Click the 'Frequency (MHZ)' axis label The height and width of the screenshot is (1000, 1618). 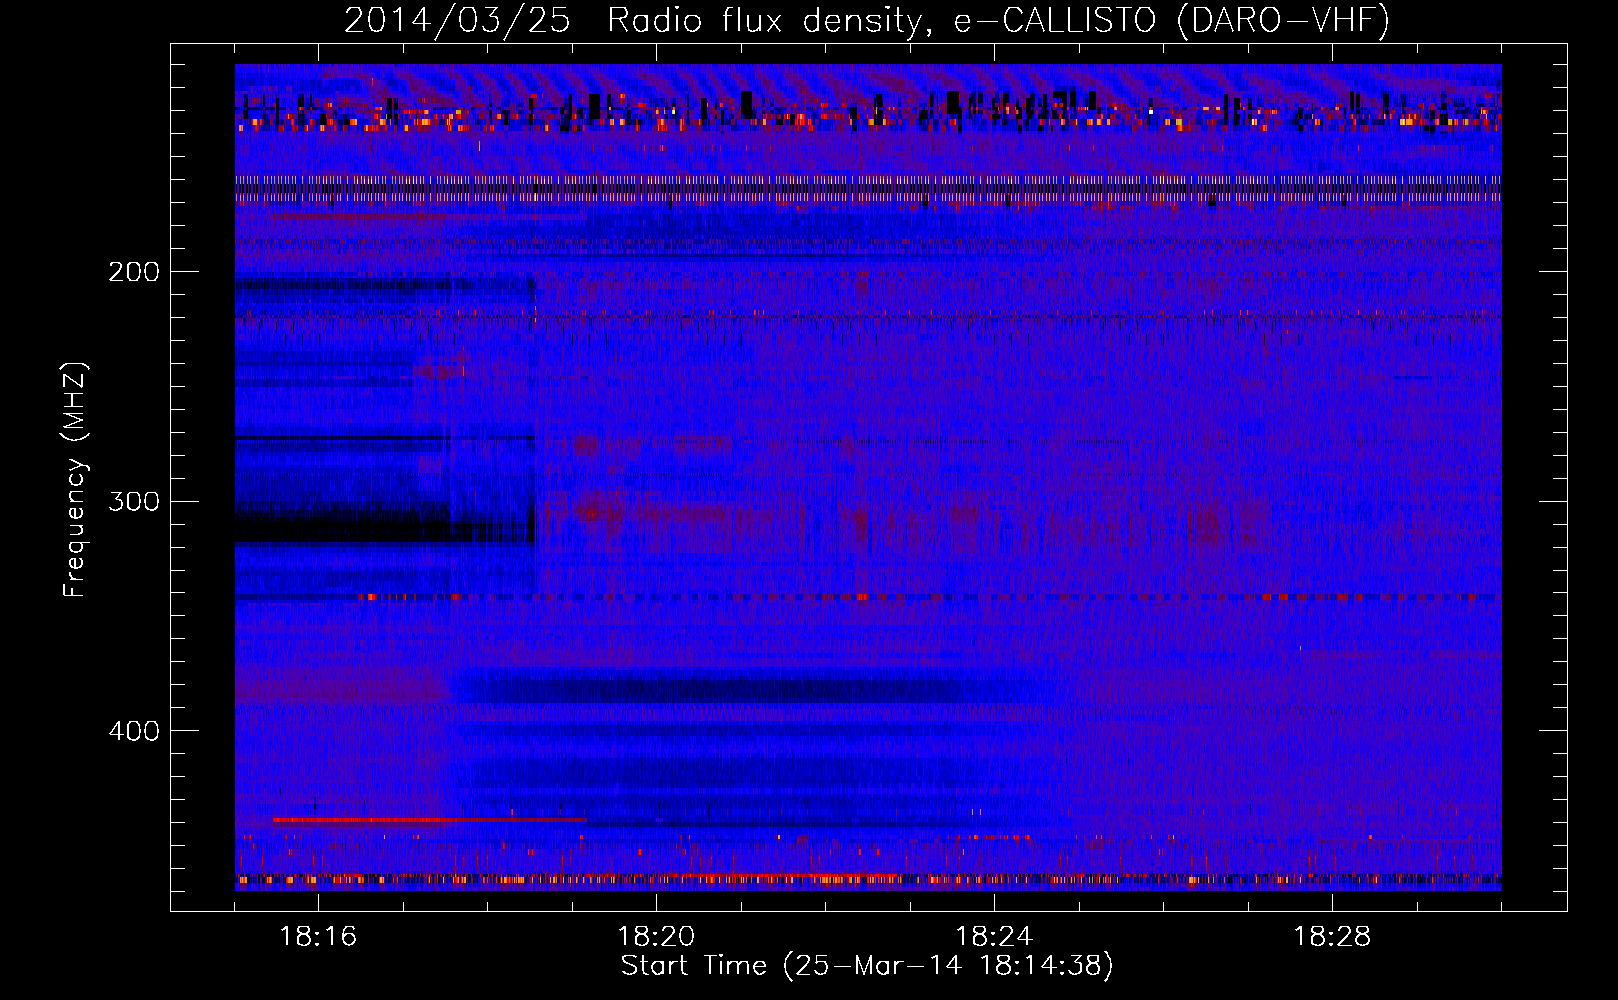pyautogui.click(x=75, y=480)
